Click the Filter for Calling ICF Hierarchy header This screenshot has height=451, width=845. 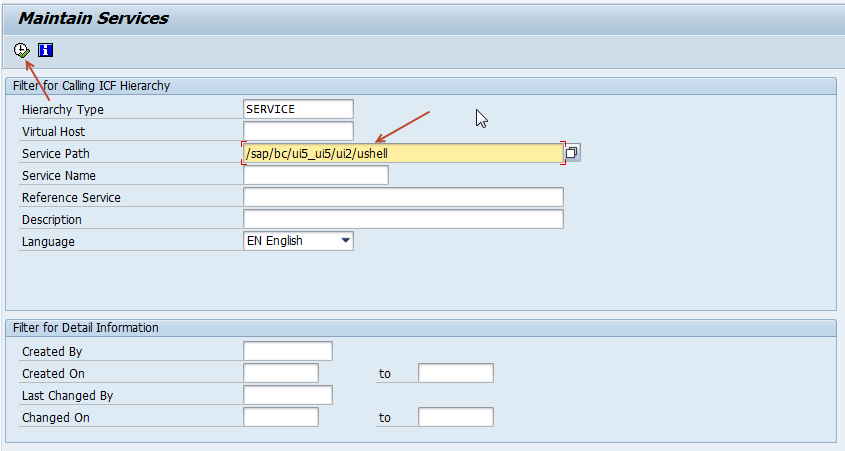92,86
